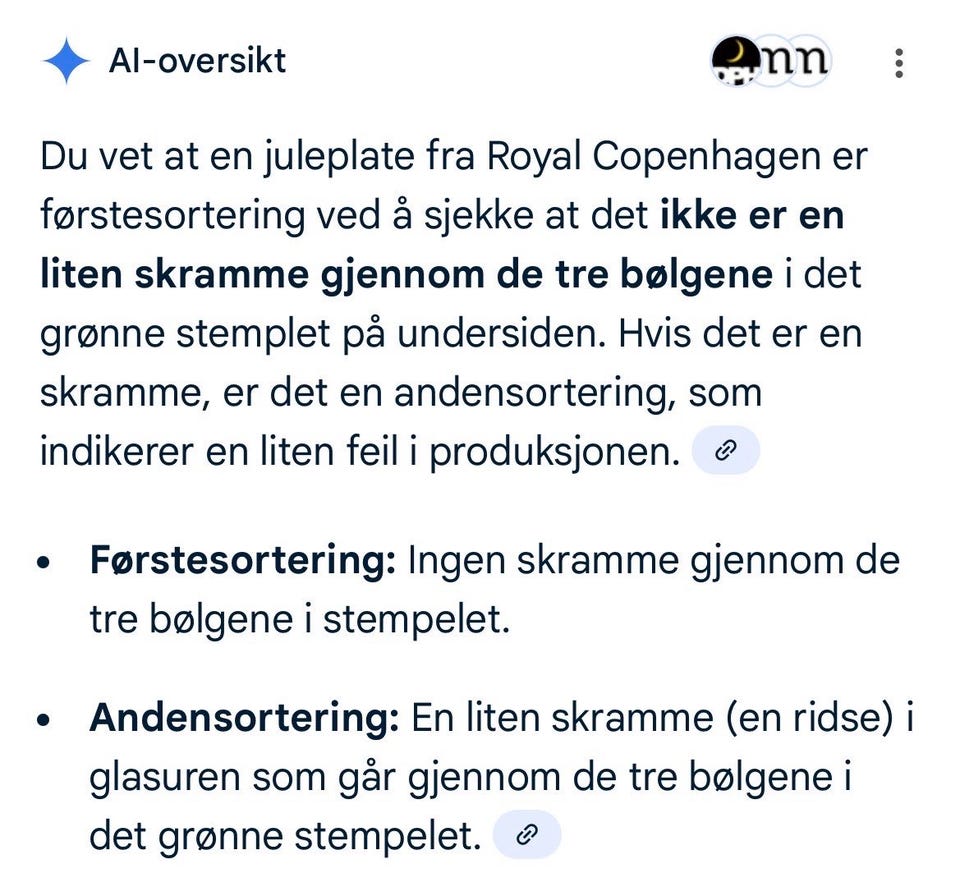960x896 pixels.
Task: Click the overlapping favicon cluster to reveal all sources
Action: [770, 60]
